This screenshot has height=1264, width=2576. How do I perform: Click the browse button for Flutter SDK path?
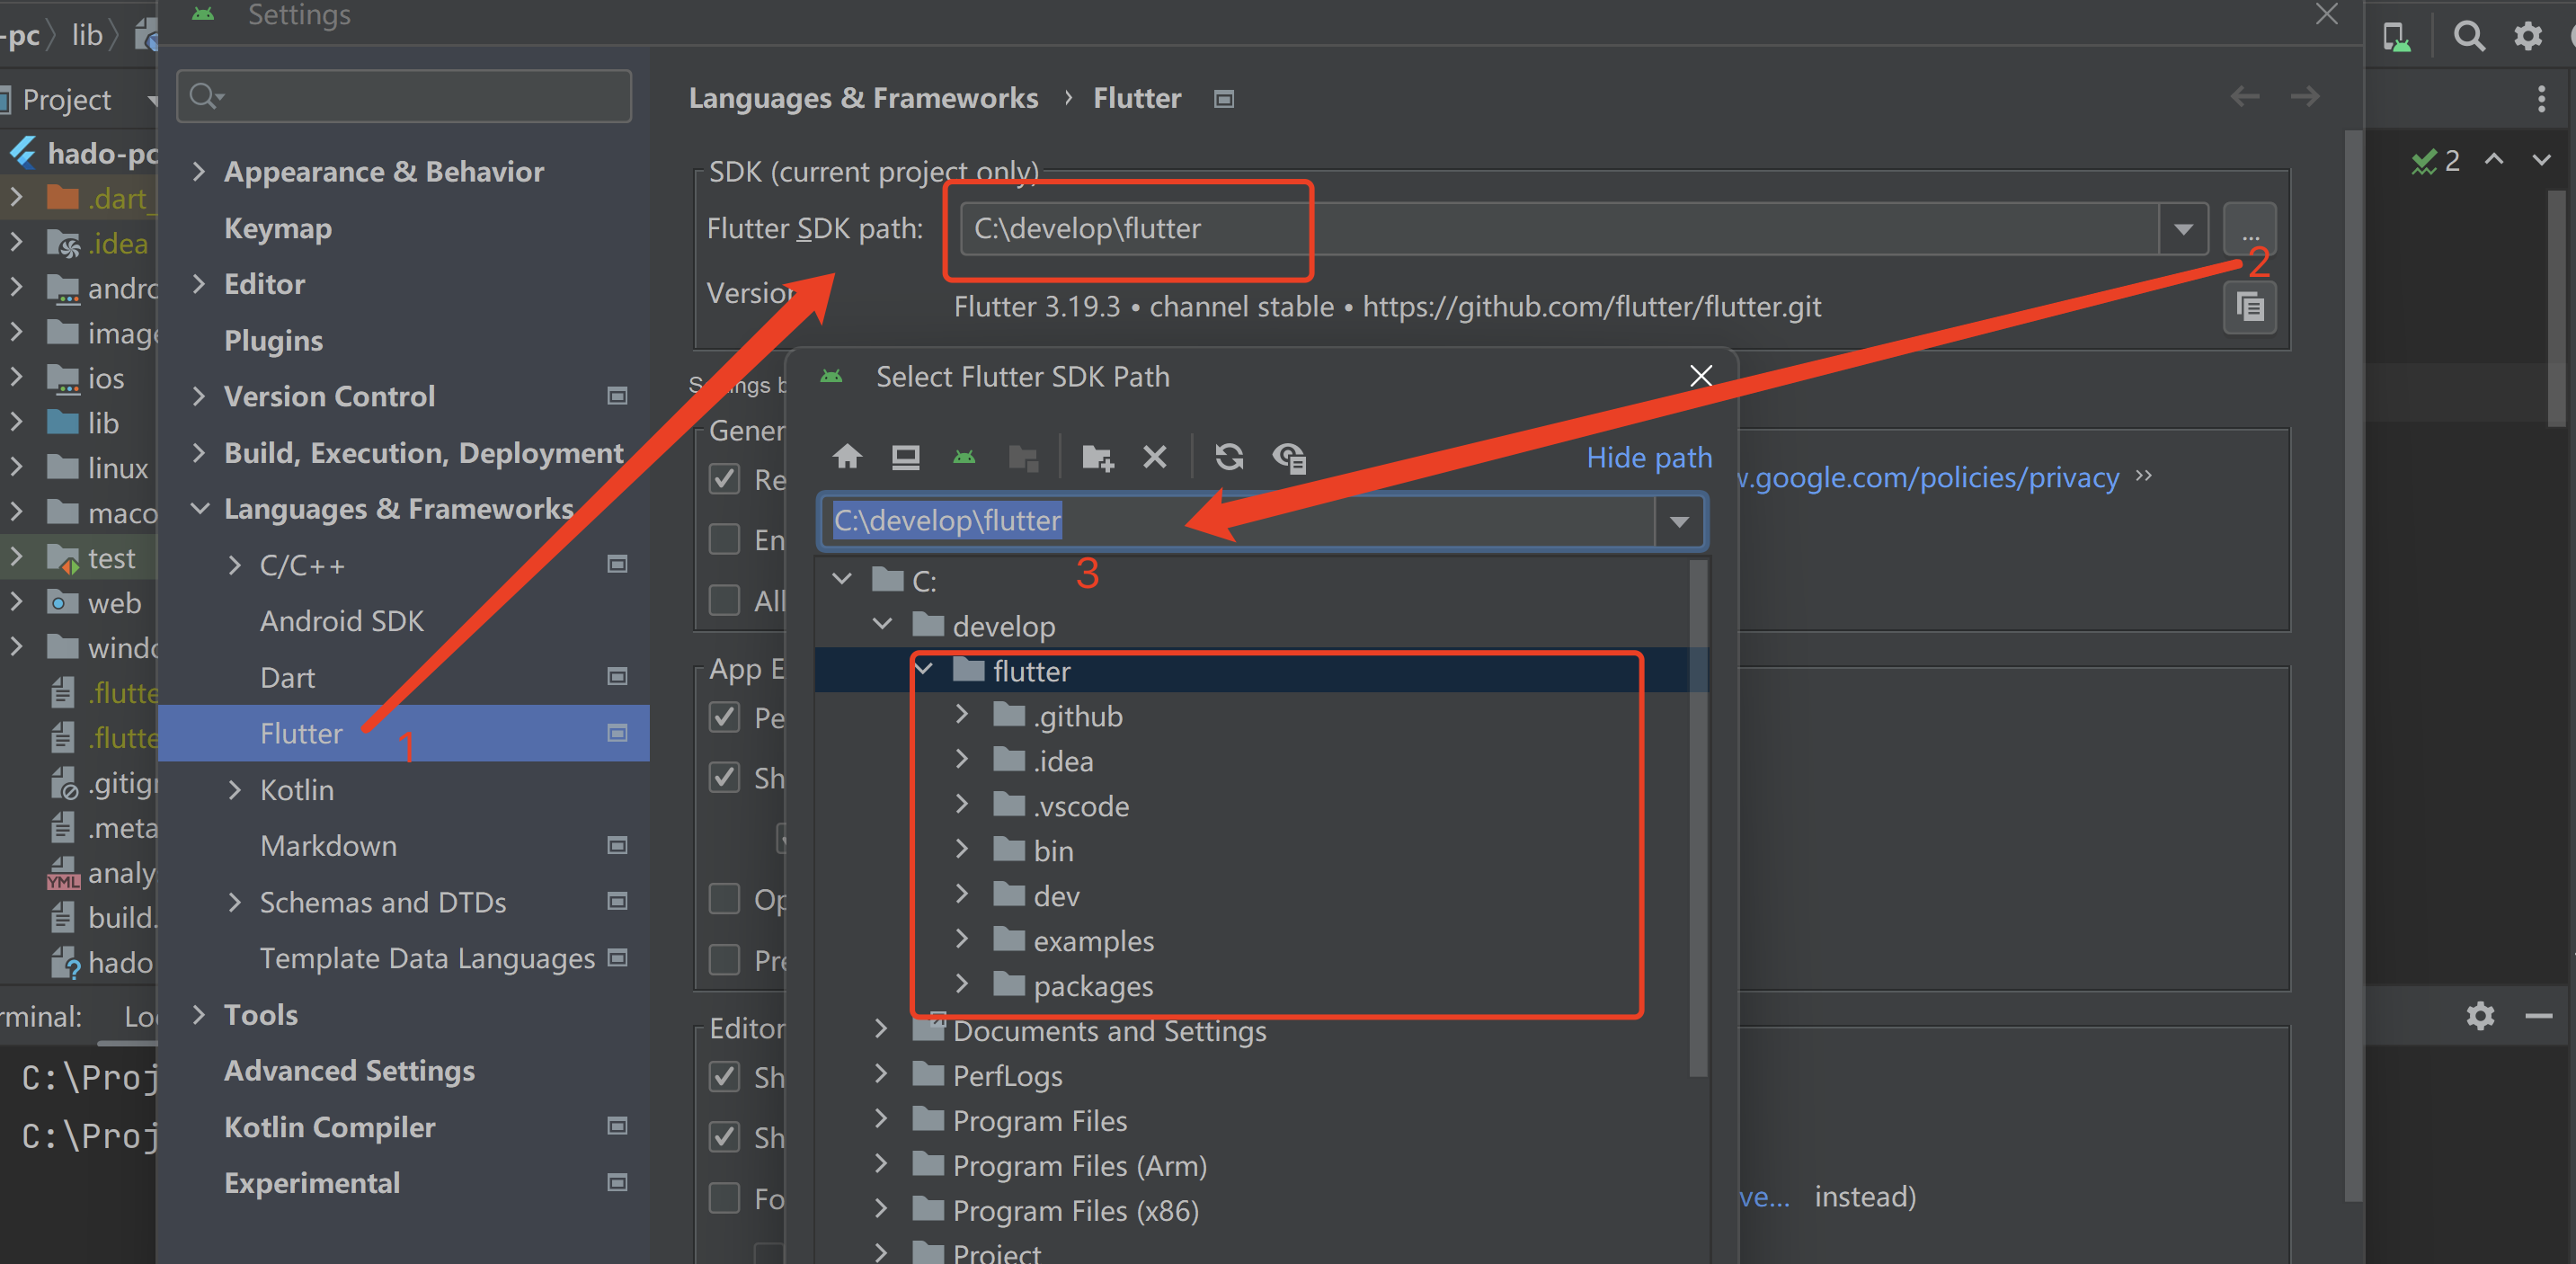[x=2251, y=228]
